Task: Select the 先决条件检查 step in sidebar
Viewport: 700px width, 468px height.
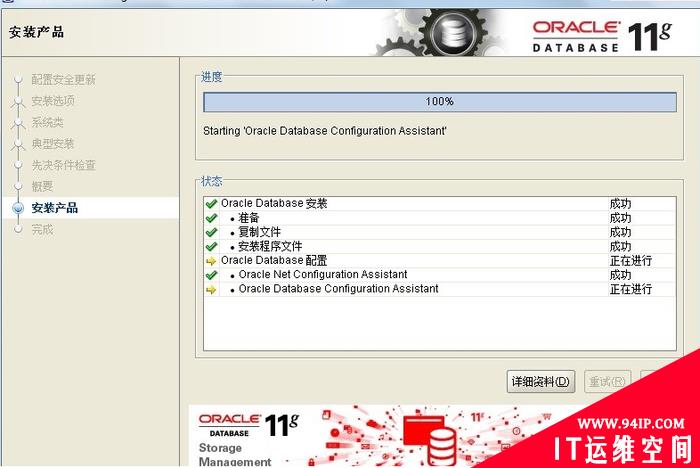Action: [63, 165]
